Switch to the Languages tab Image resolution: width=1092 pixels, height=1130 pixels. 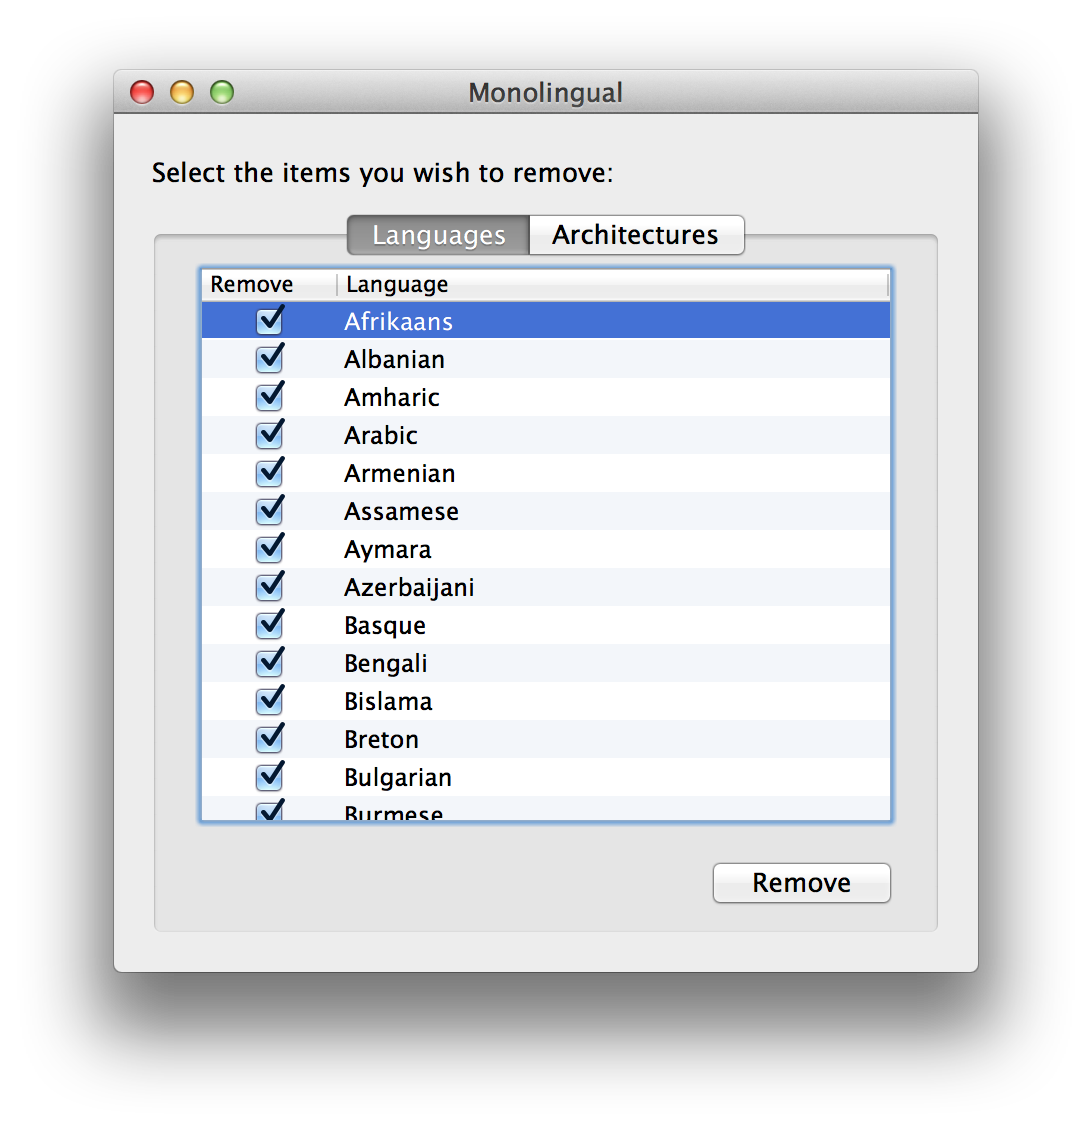coord(438,235)
